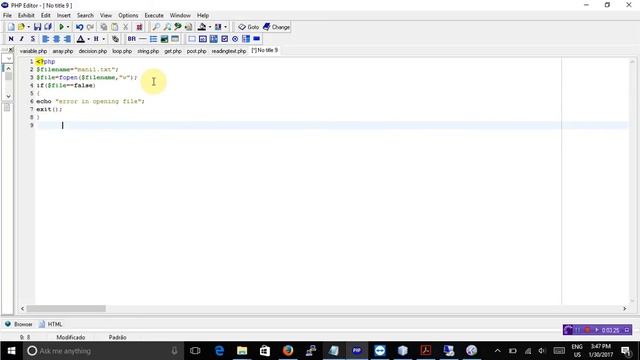
Task: Expand the font color dropdown arrow
Action: coord(88,39)
